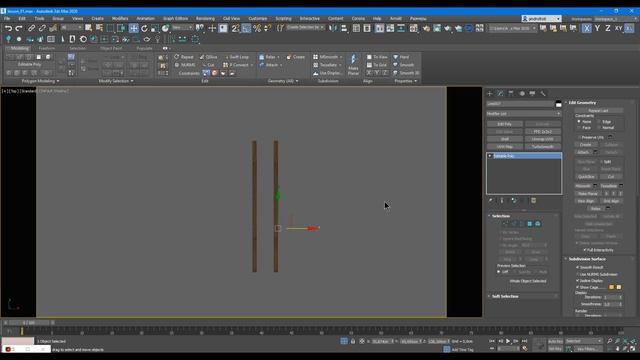Screen dimensions: 640x360
Task: Click the Render teapot icon
Action: click(x=448, y=28)
